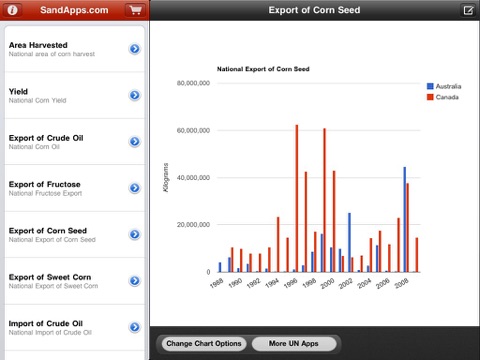Click Canada red legend swatch
Screen dimensions: 480x360
tap(430, 97)
